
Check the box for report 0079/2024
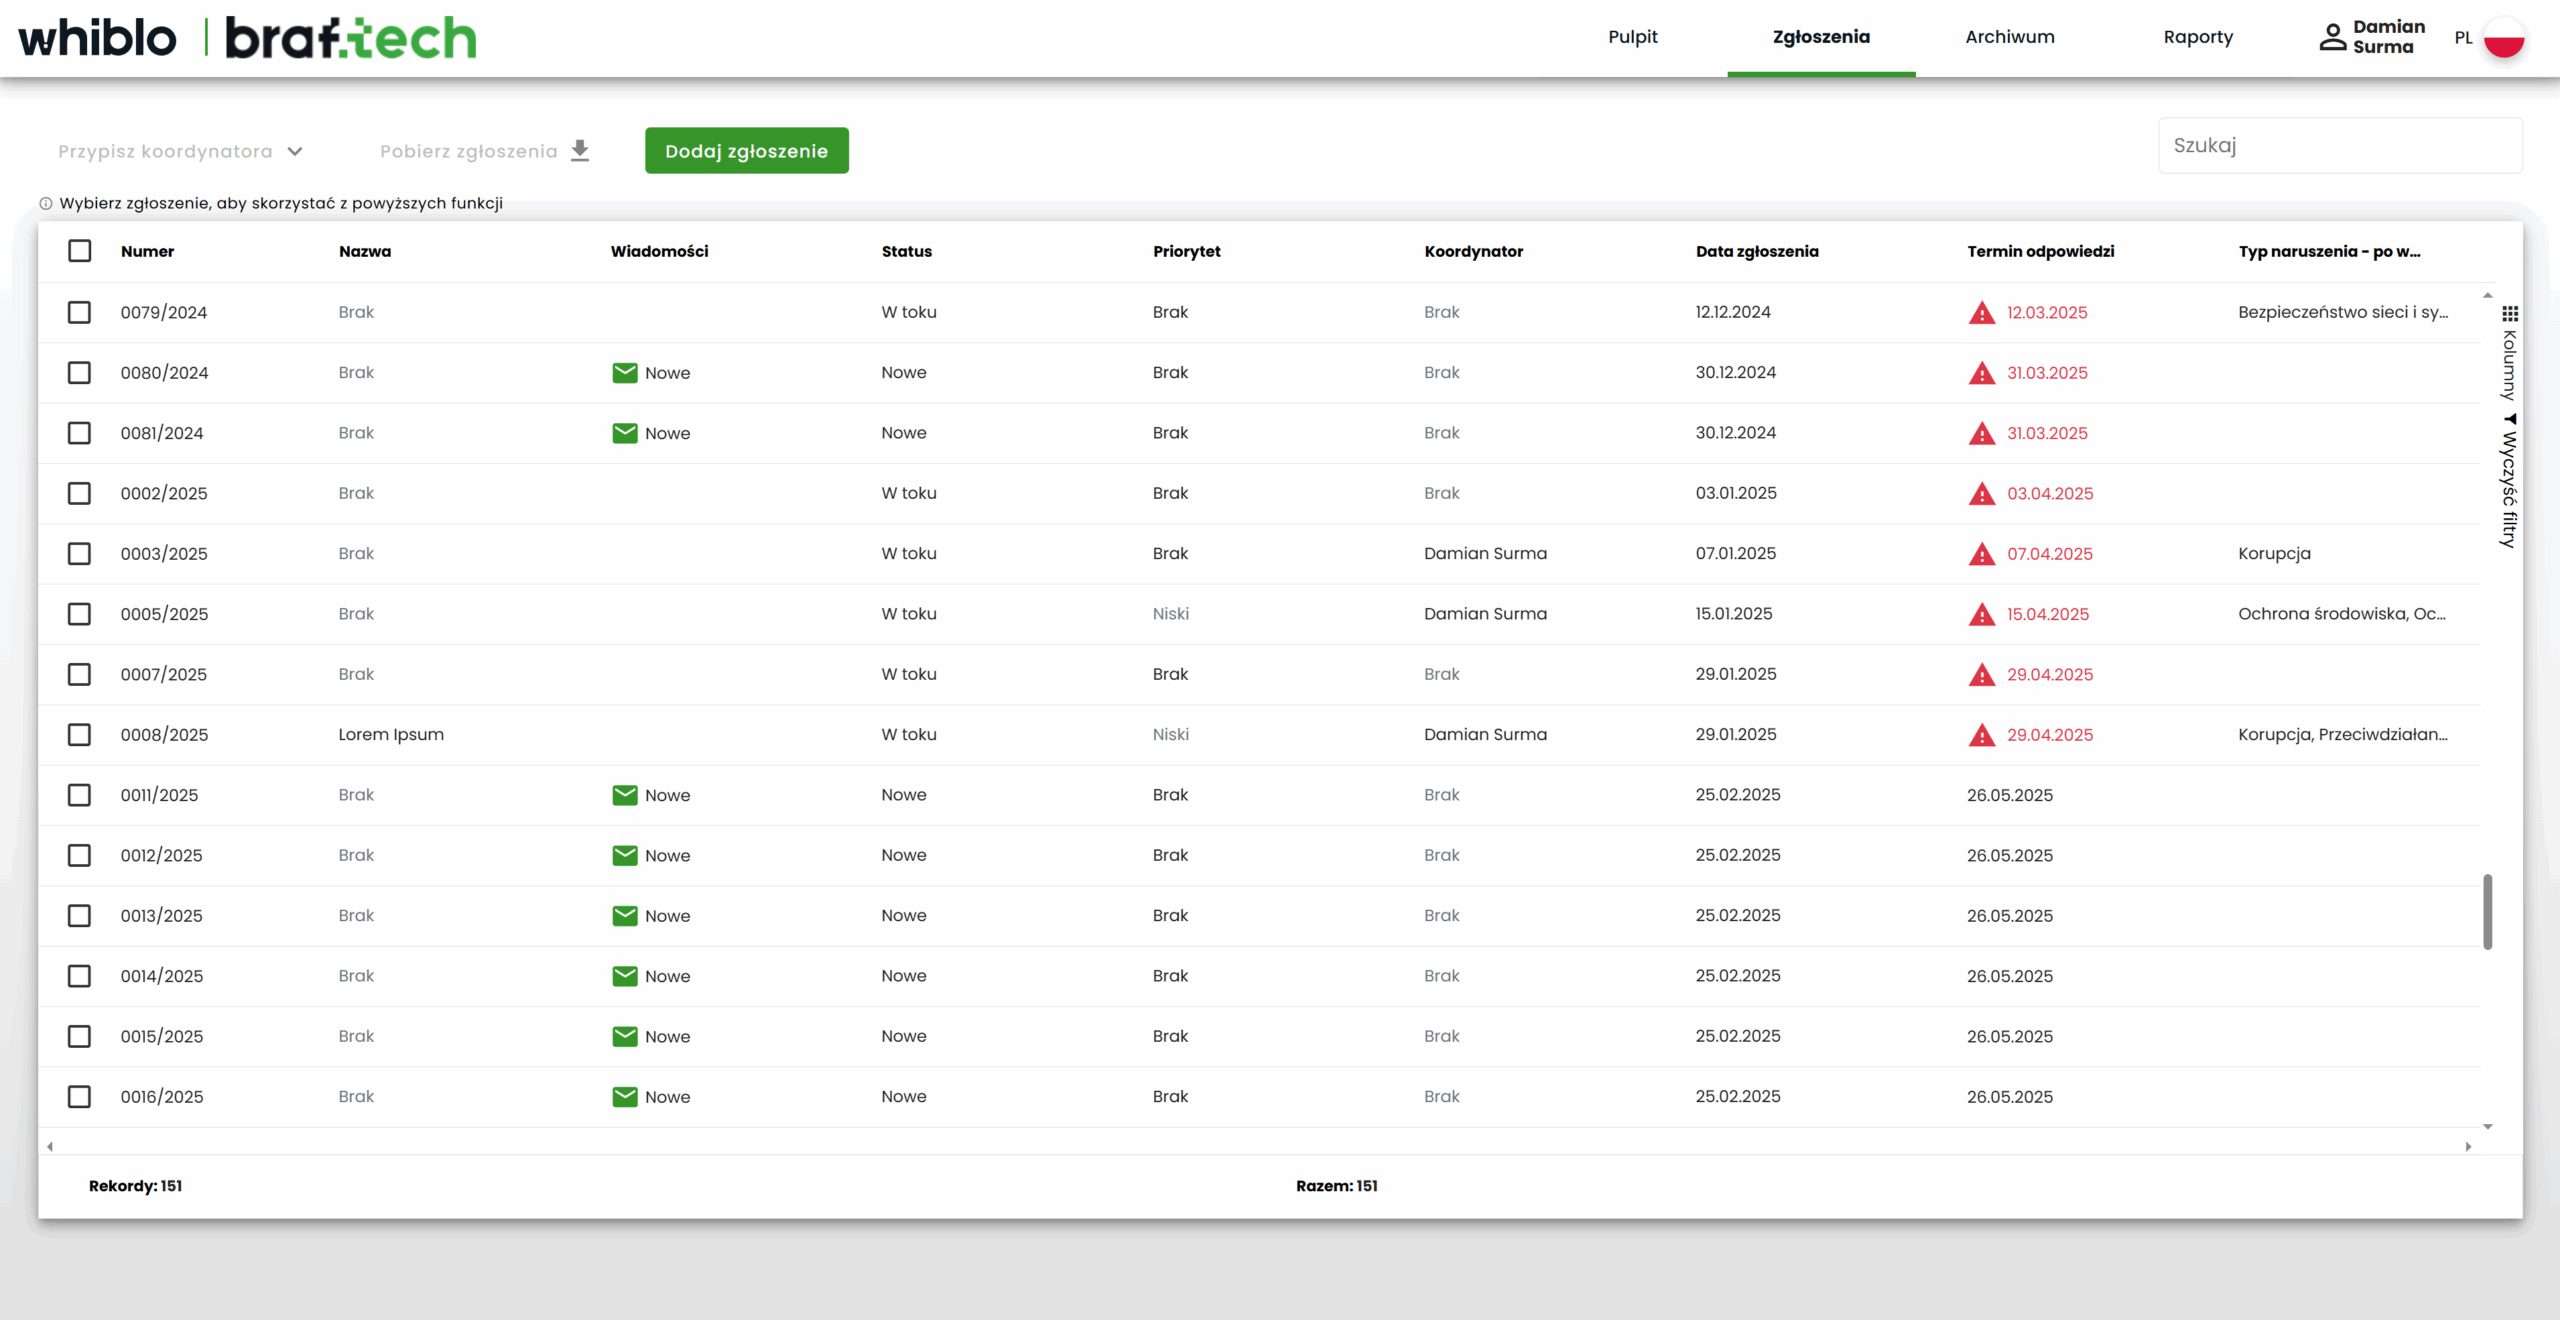(x=80, y=312)
